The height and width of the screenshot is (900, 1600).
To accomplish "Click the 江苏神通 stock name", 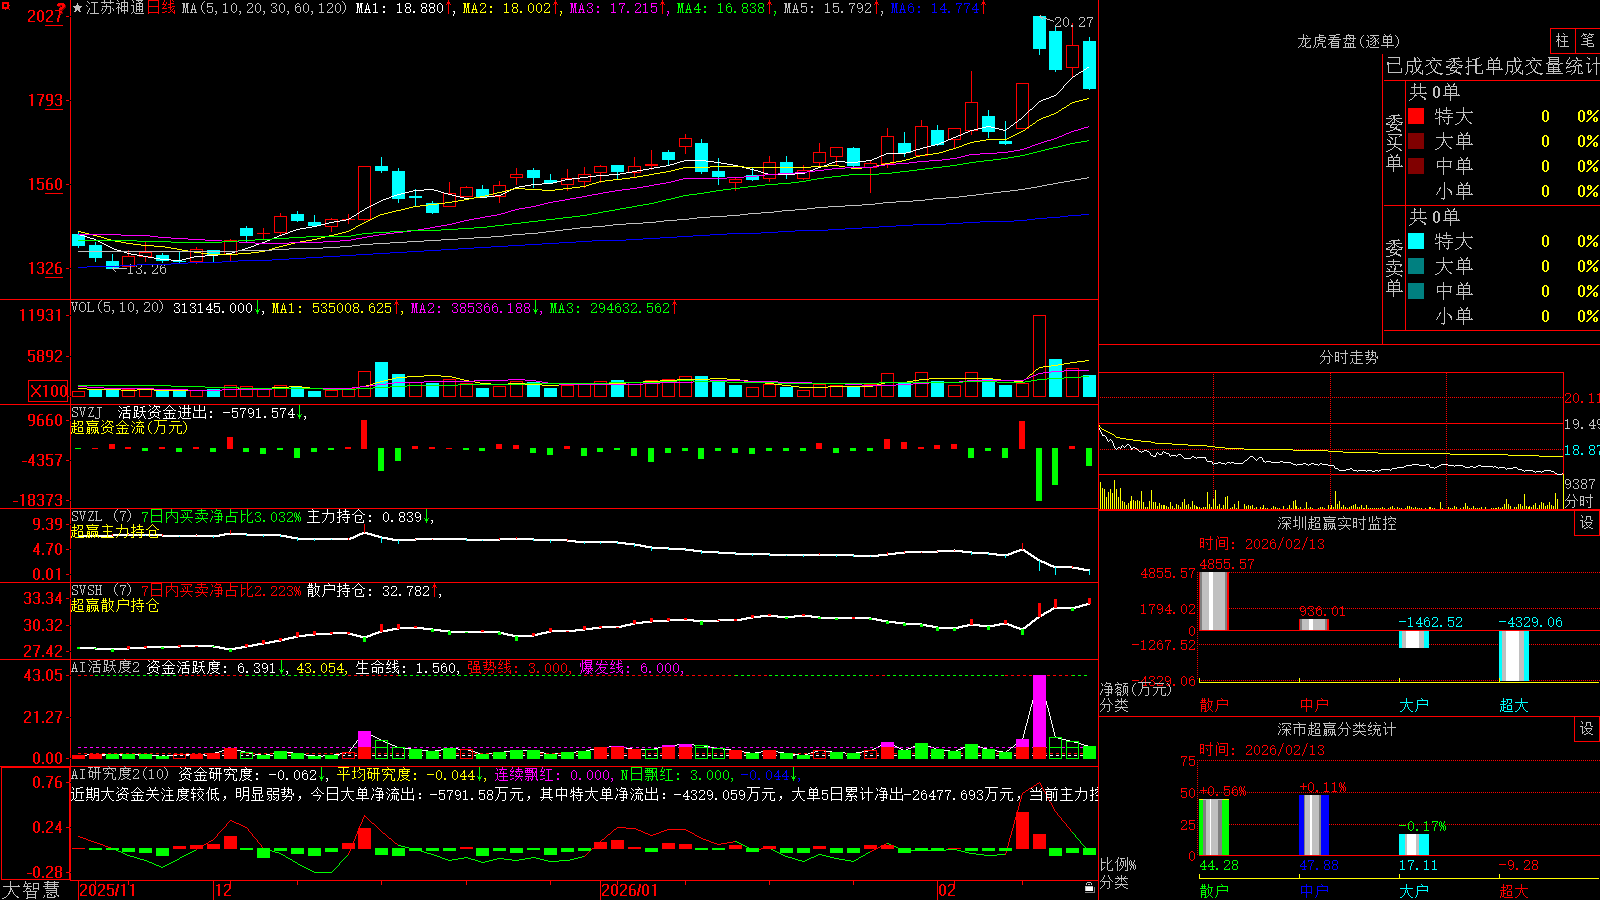I will [x=115, y=8].
